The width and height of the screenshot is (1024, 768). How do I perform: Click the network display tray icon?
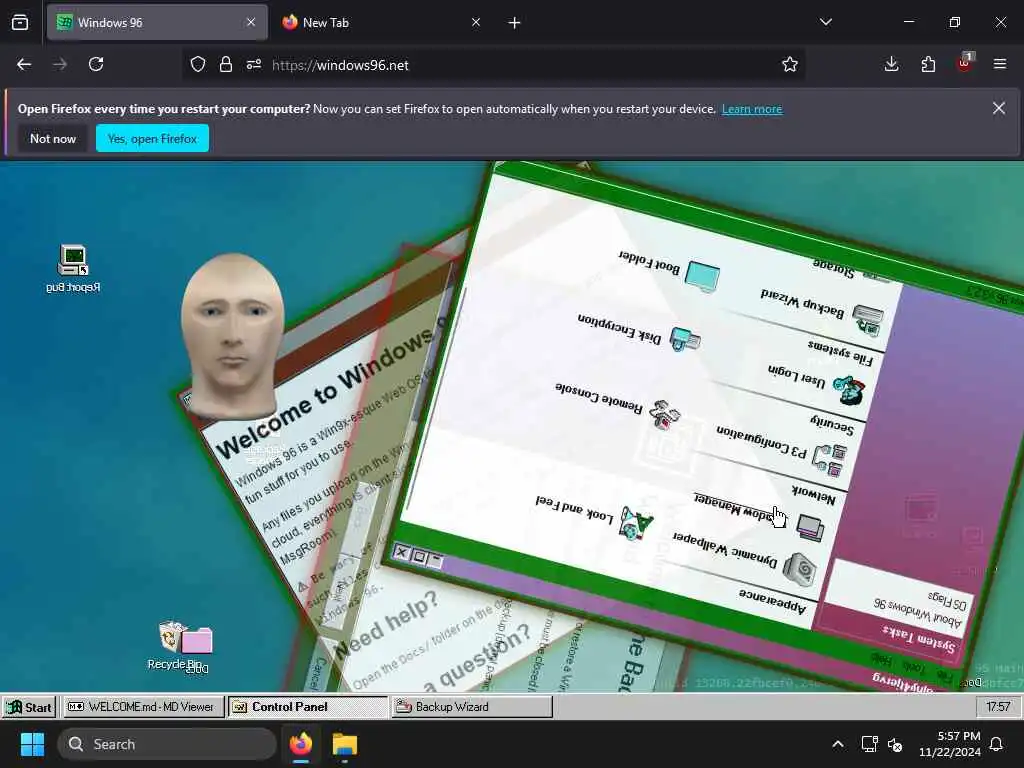point(869,744)
